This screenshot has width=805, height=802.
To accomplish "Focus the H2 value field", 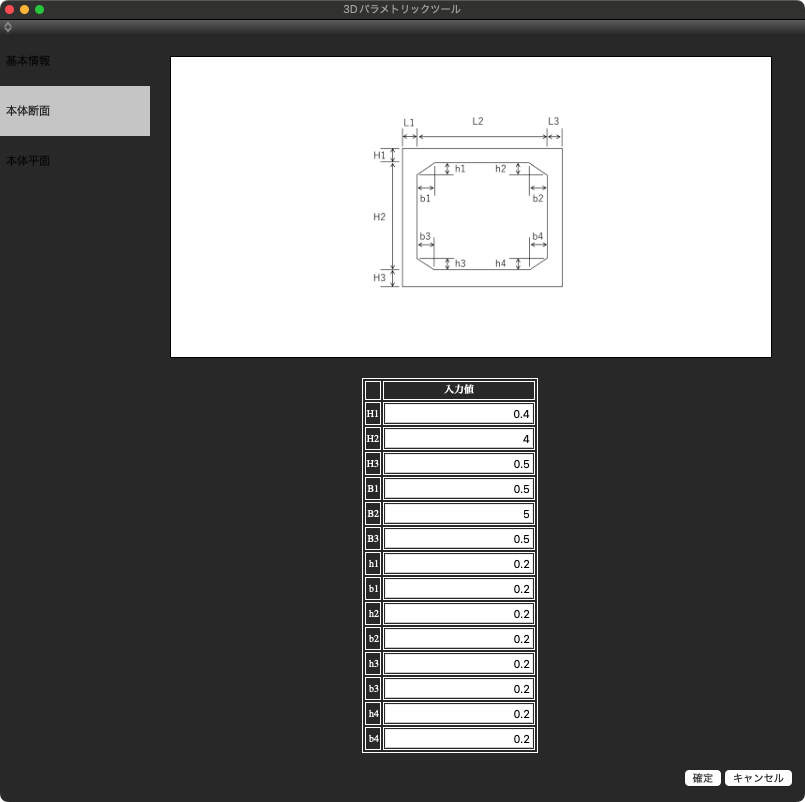I will (459, 439).
